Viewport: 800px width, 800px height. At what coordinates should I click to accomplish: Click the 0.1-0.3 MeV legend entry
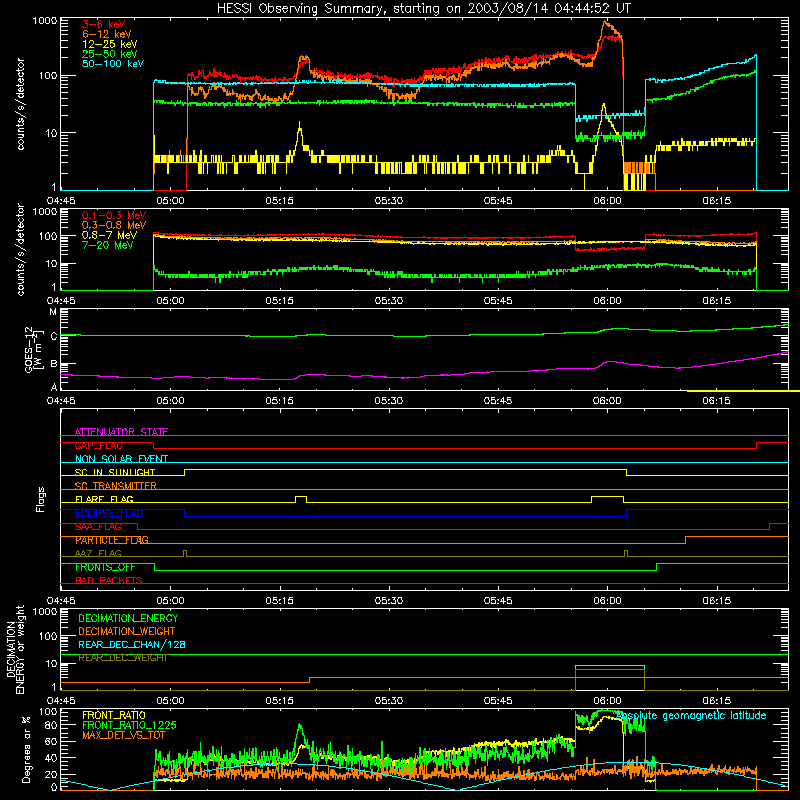pyautogui.click(x=114, y=215)
